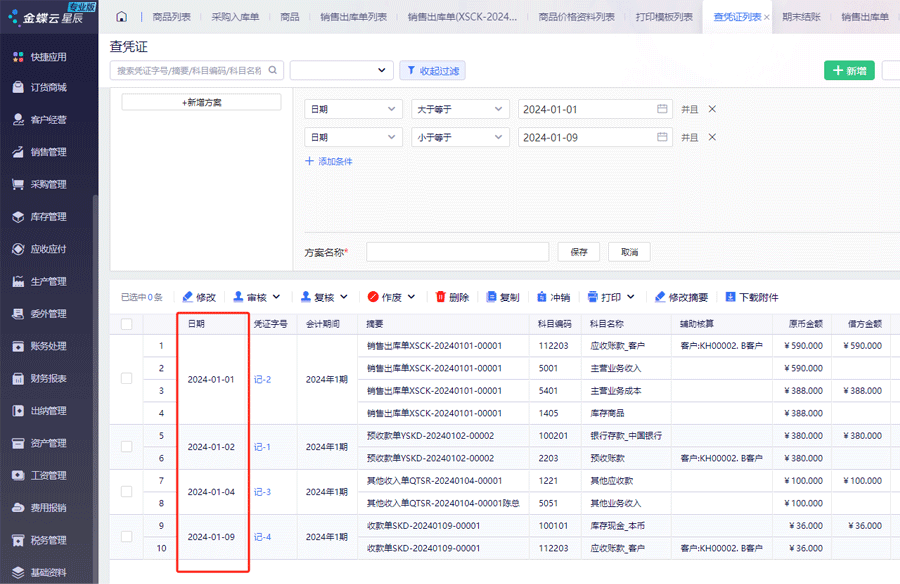Click the green 新增 button

tap(849, 71)
